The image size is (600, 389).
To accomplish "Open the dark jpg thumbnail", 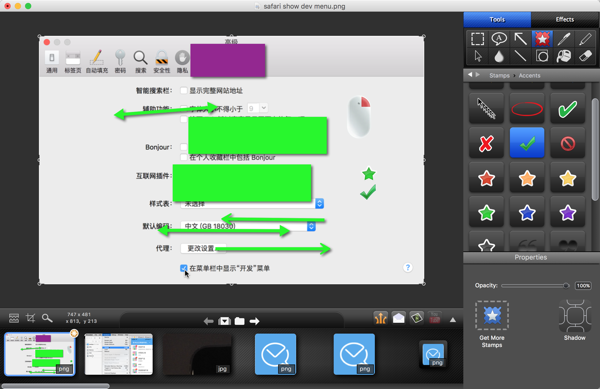I will (x=197, y=354).
